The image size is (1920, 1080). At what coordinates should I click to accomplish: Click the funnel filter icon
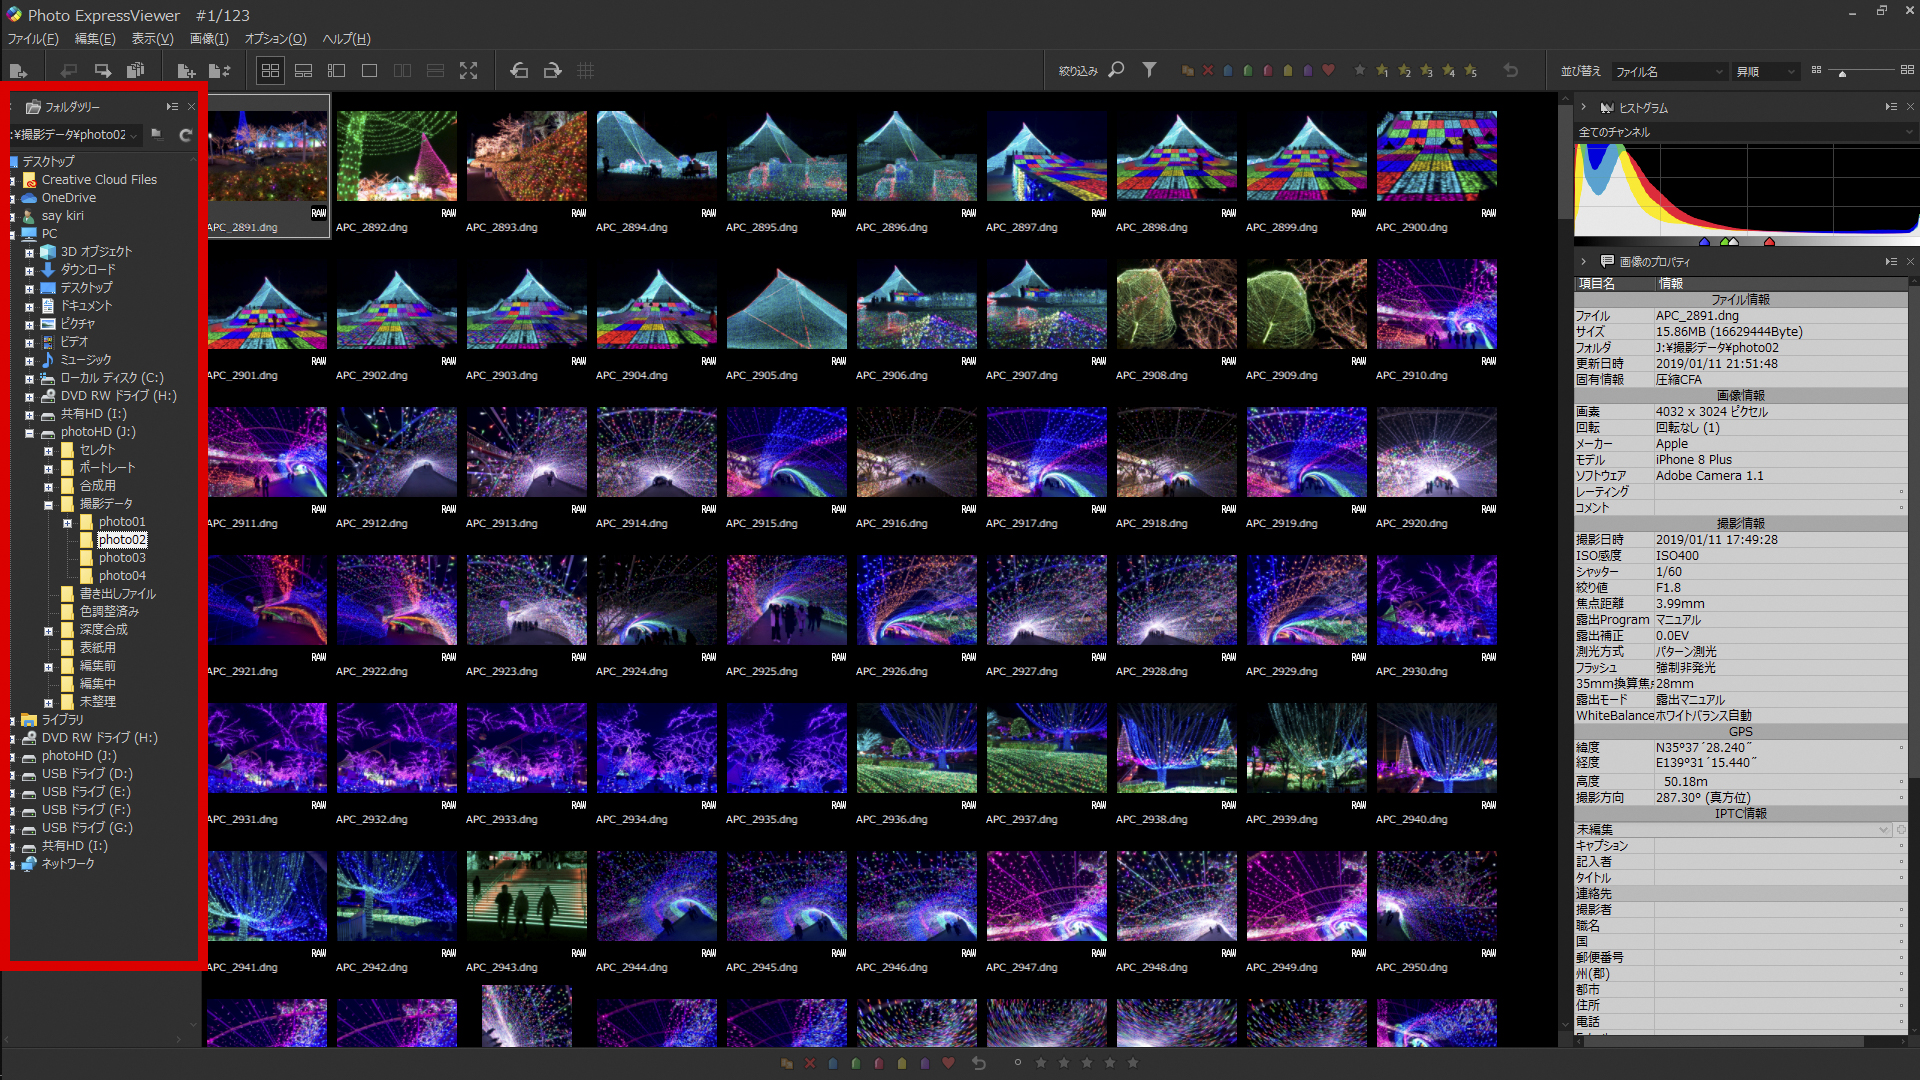[x=1149, y=70]
